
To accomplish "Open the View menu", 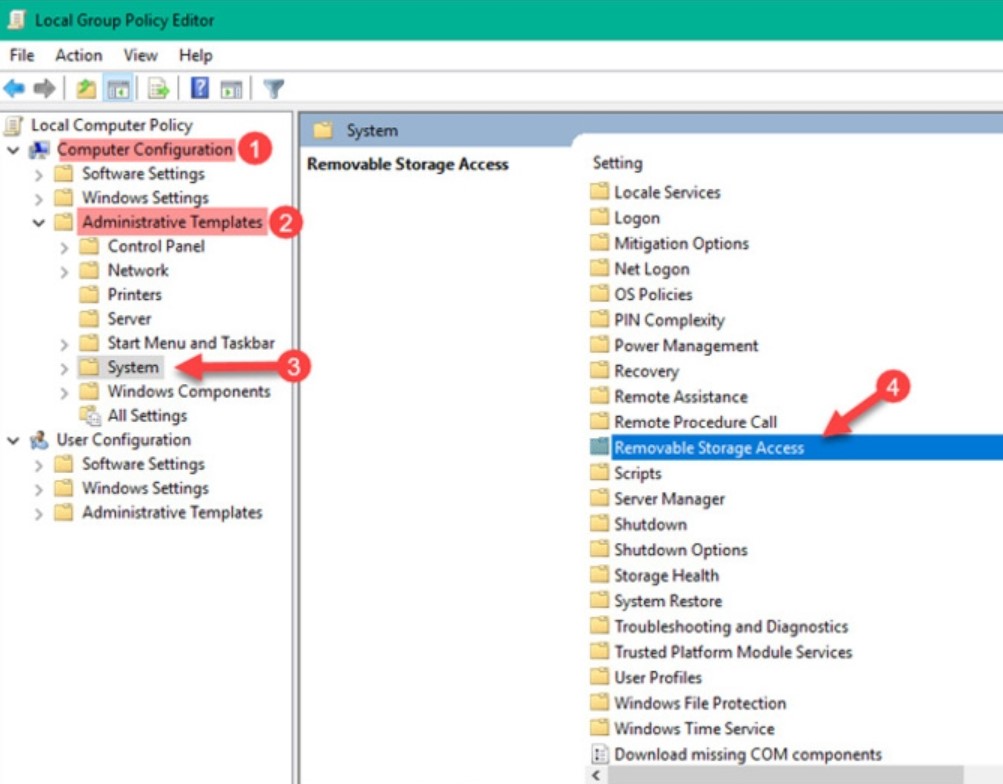I will pos(139,55).
